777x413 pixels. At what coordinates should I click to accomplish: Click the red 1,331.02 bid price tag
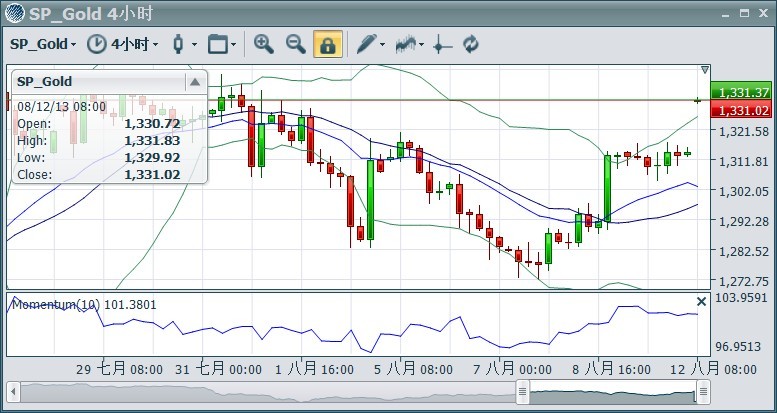(x=741, y=110)
